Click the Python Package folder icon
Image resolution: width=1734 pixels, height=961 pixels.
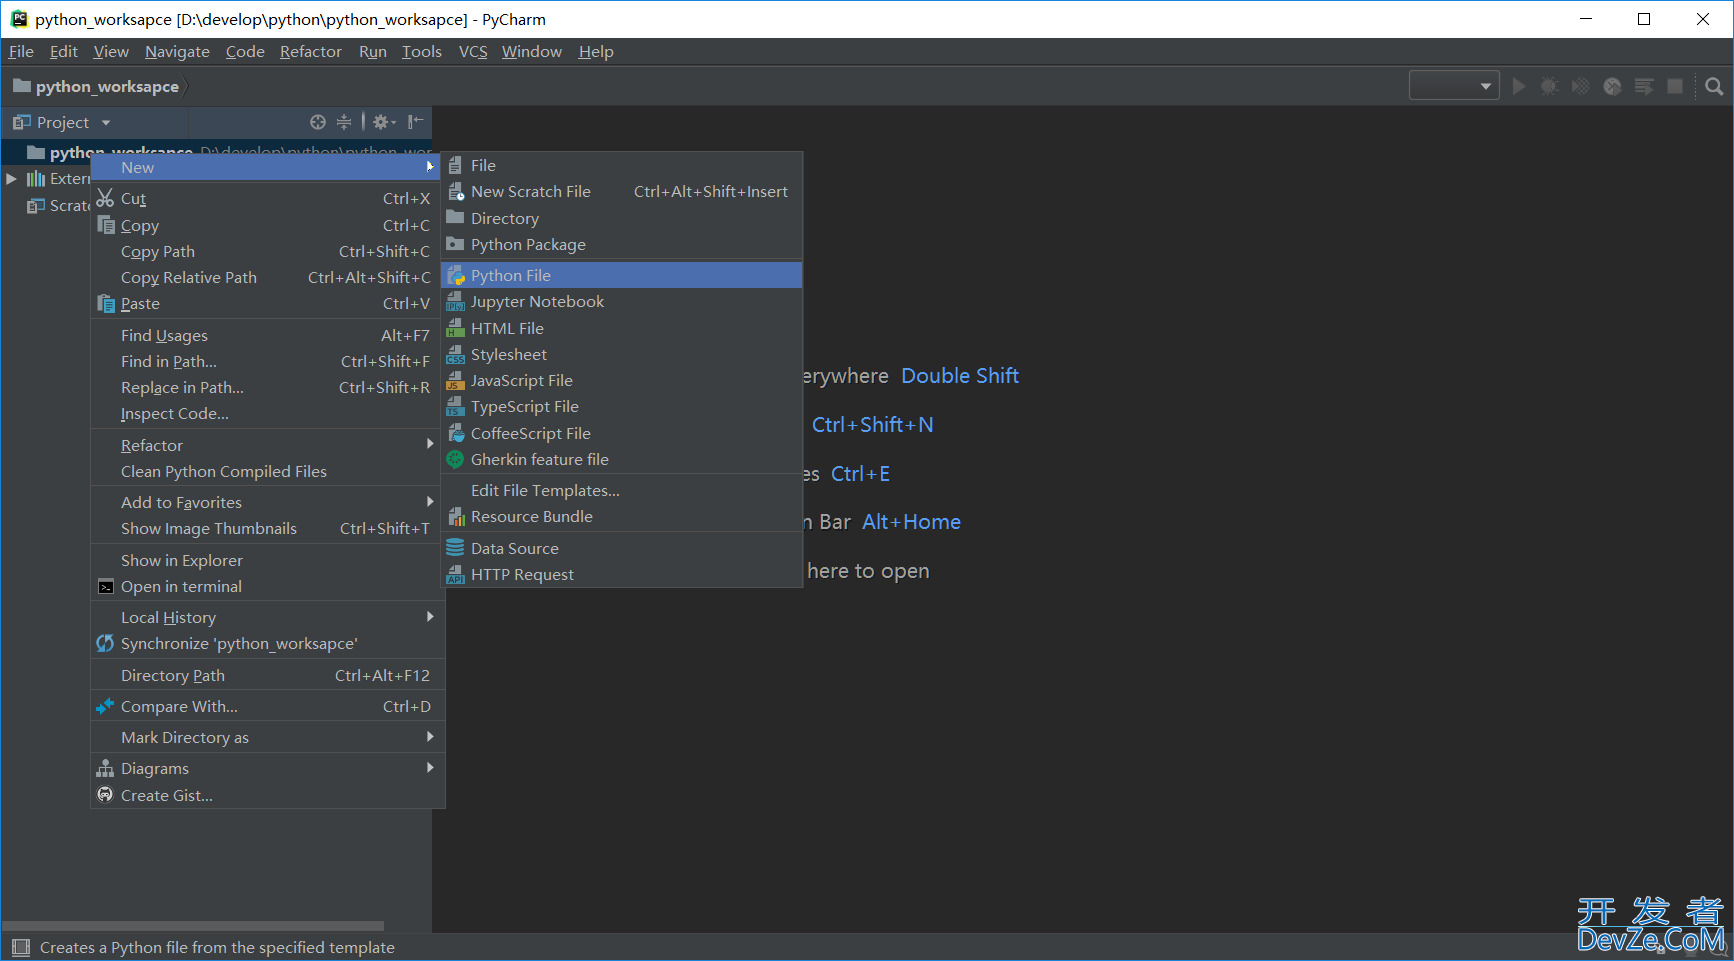tap(455, 244)
